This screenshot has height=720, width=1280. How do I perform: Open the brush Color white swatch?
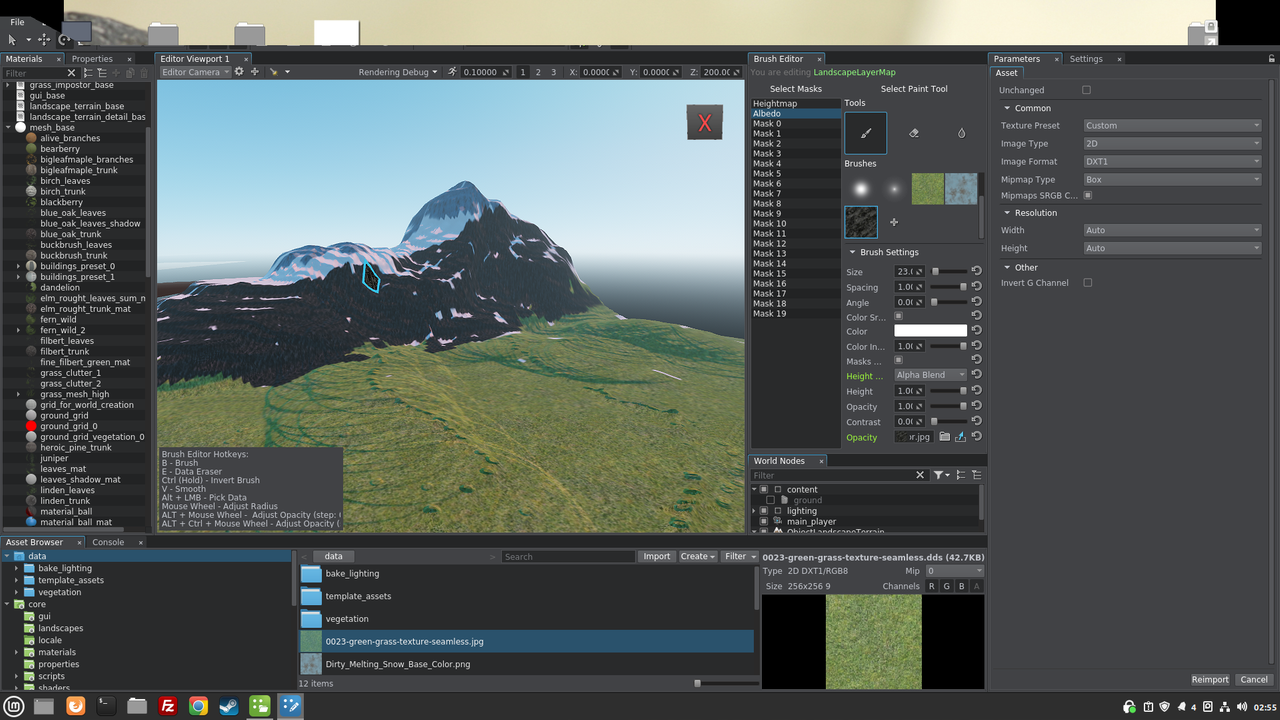click(x=930, y=331)
